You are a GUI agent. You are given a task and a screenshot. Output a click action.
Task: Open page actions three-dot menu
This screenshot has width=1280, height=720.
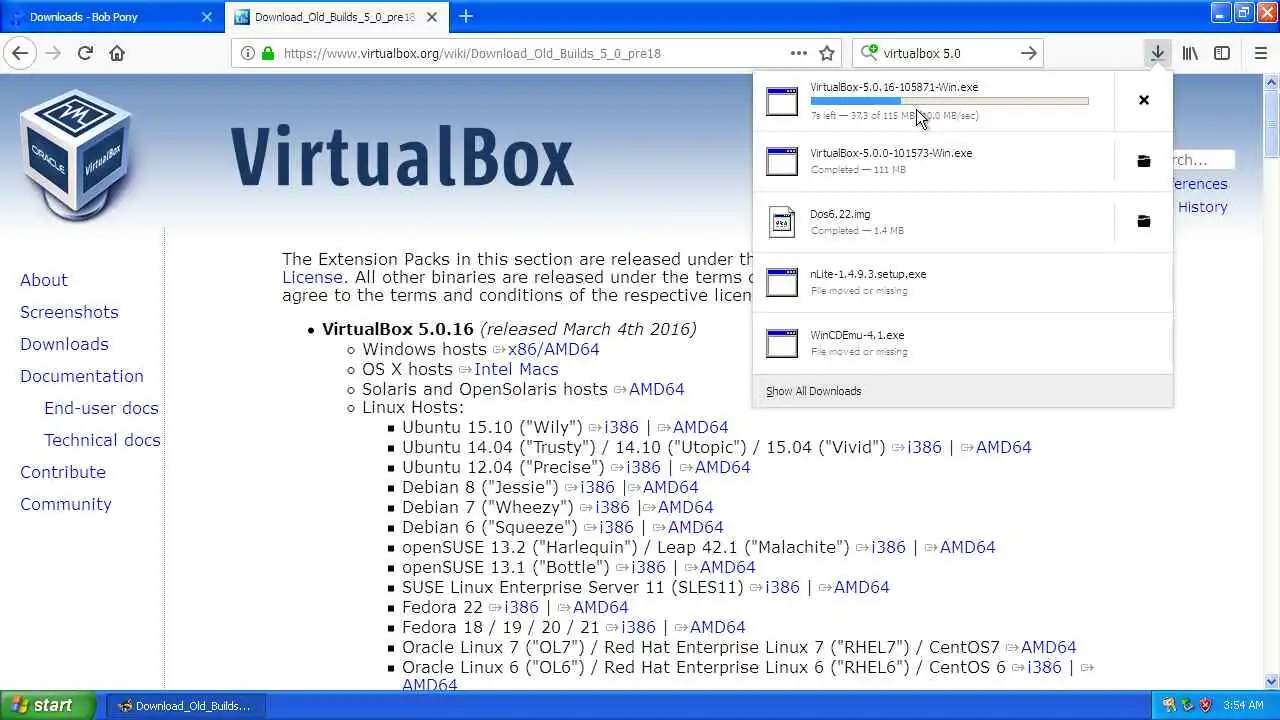(798, 53)
